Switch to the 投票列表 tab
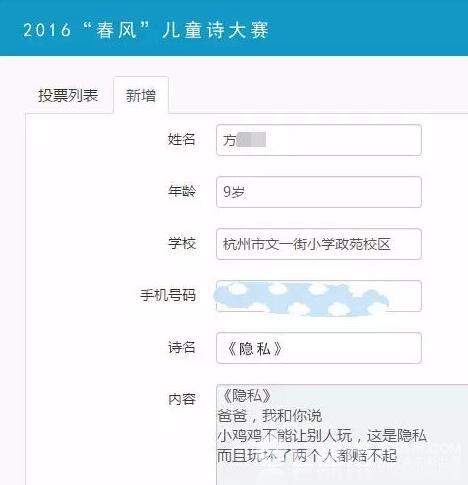 pos(68,96)
